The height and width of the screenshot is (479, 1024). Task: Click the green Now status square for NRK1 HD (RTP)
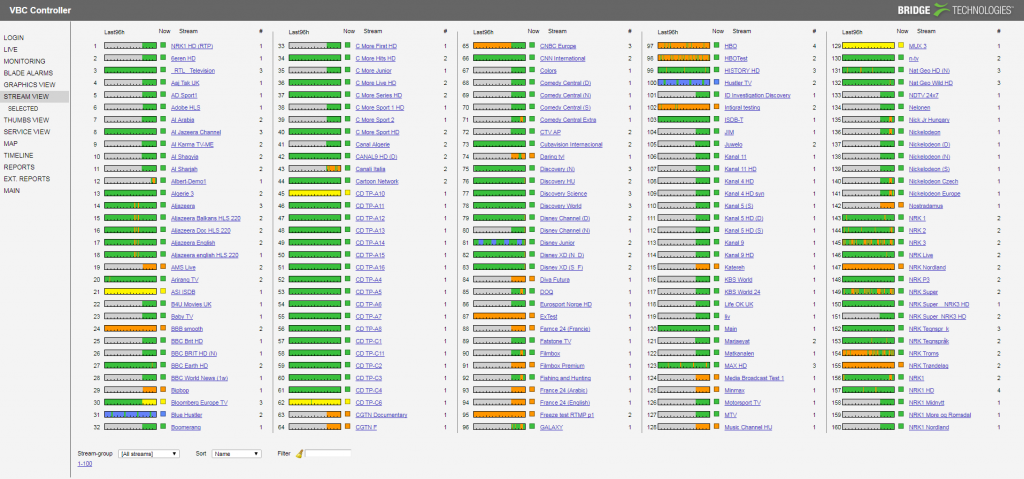pos(163,46)
